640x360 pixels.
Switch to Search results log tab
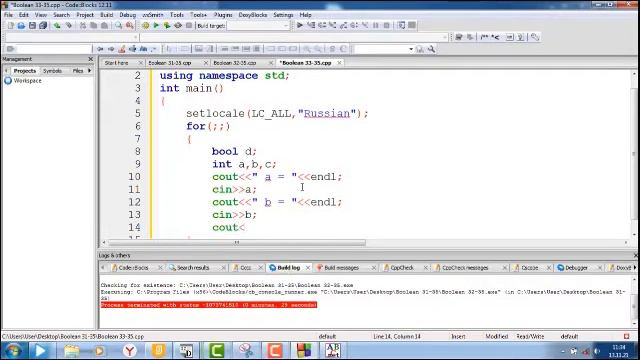tap(193, 268)
